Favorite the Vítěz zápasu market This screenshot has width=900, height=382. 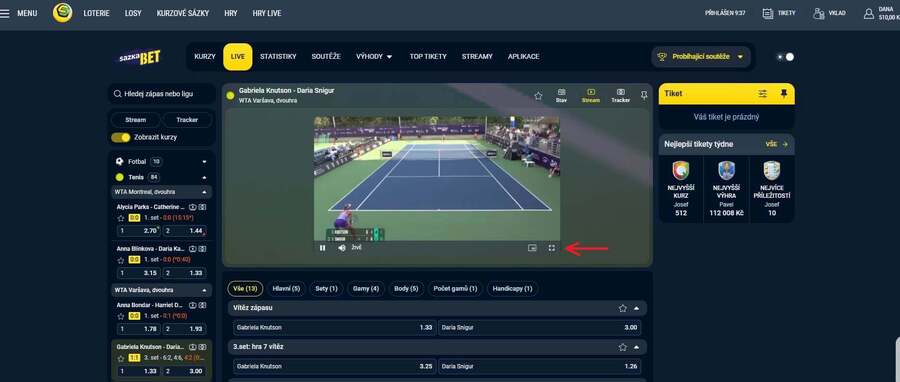(623, 308)
